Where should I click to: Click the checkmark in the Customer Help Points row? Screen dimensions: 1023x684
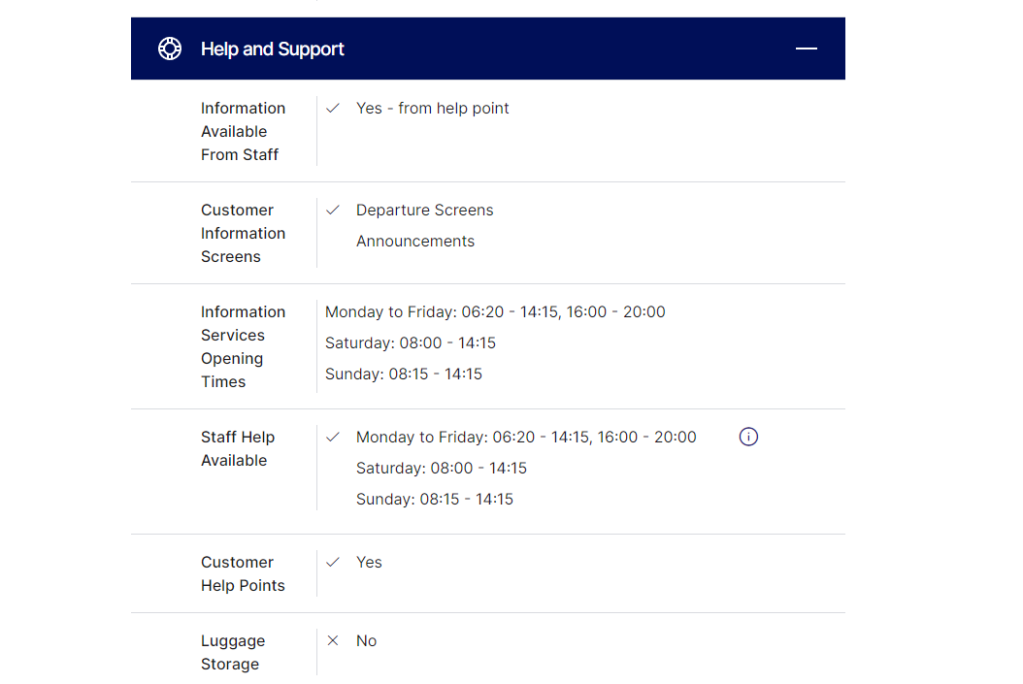tap(333, 562)
